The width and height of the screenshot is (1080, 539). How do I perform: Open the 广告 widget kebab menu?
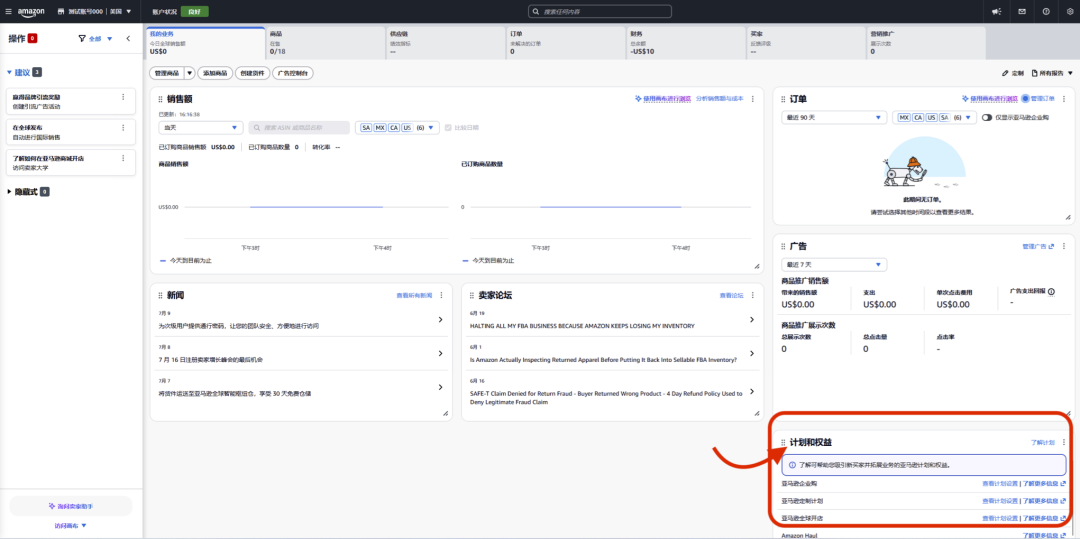coord(1063,246)
